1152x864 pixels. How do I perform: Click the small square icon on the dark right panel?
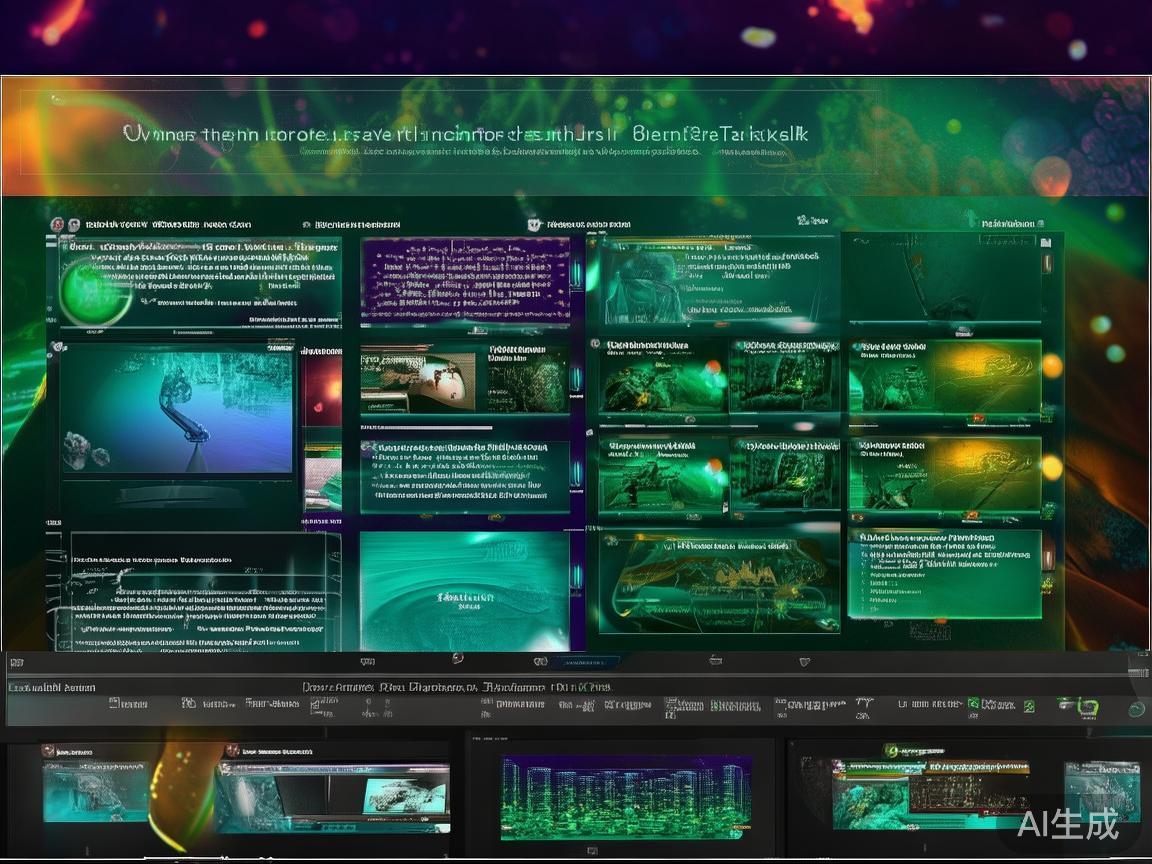click(x=1046, y=242)
